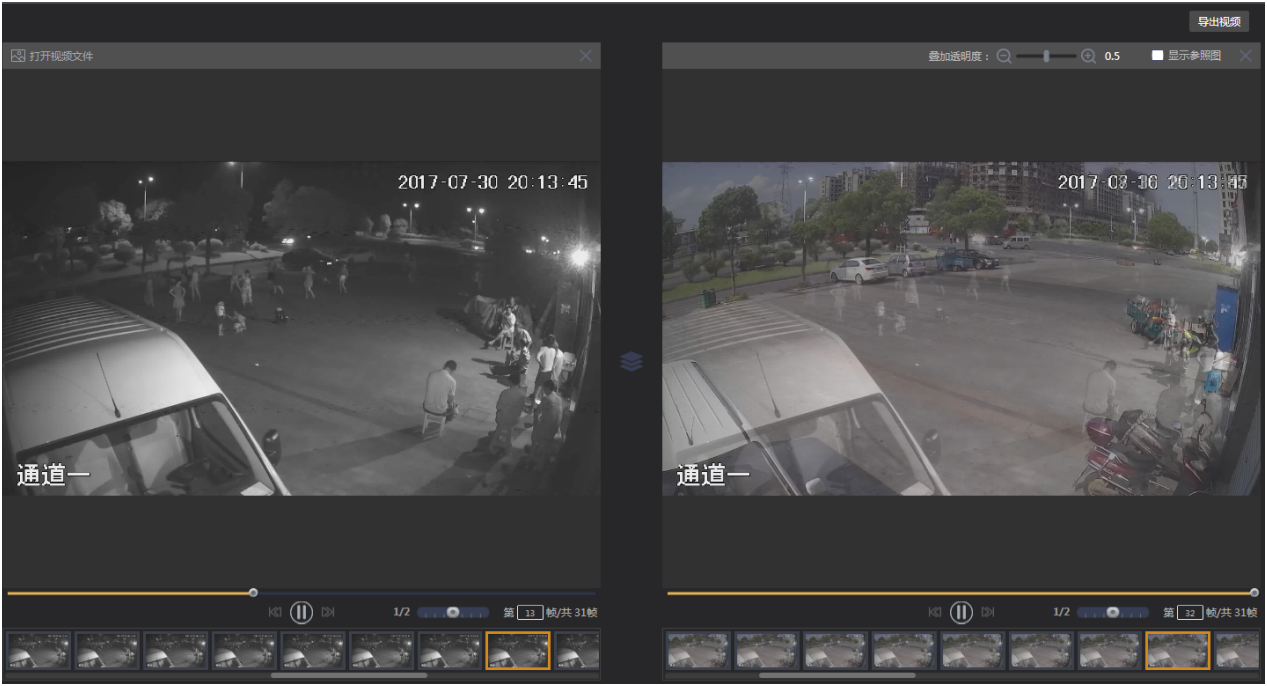Decrease overlay transparency with the minus icon

coord(1004,56)
